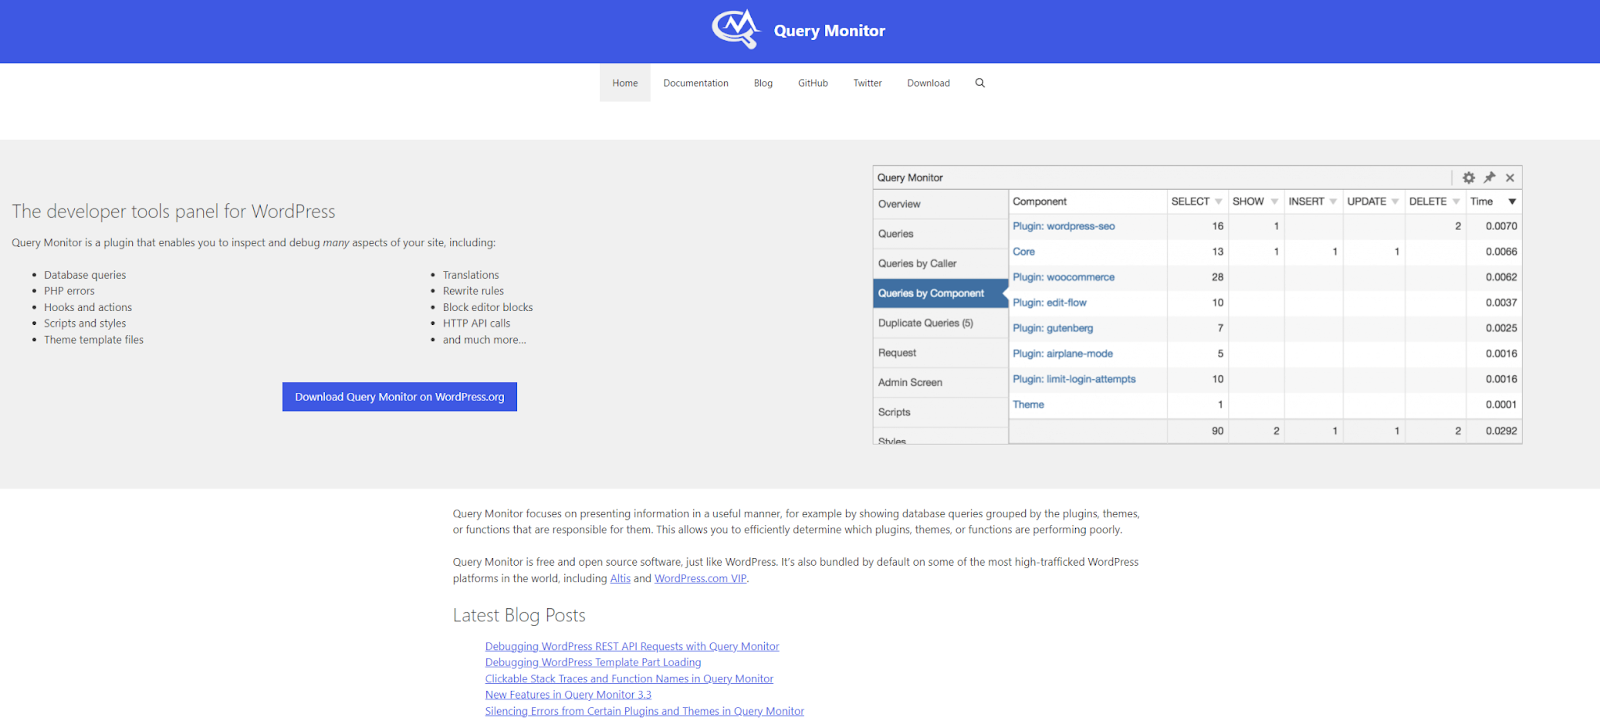1600x726 pixels.
Task: Select Duplicate Queries (5) panel item
Action: 940,323
